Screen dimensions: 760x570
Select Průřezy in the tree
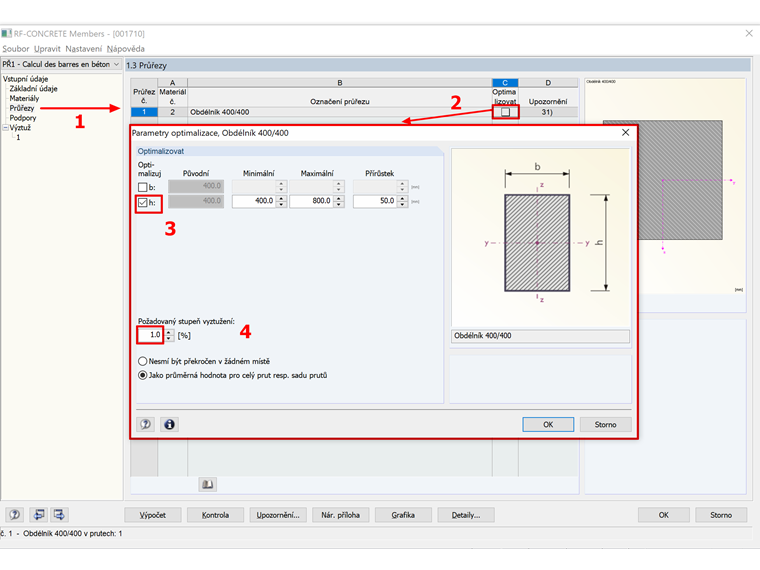click(22, 108)
